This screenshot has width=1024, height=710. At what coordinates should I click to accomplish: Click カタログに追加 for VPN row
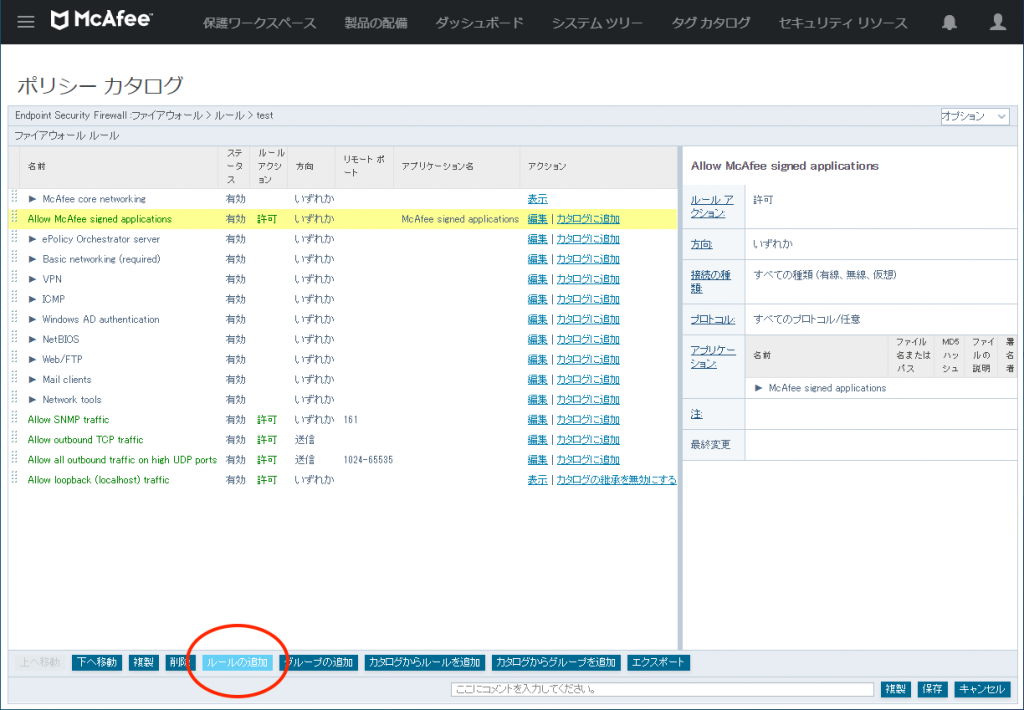588,279
